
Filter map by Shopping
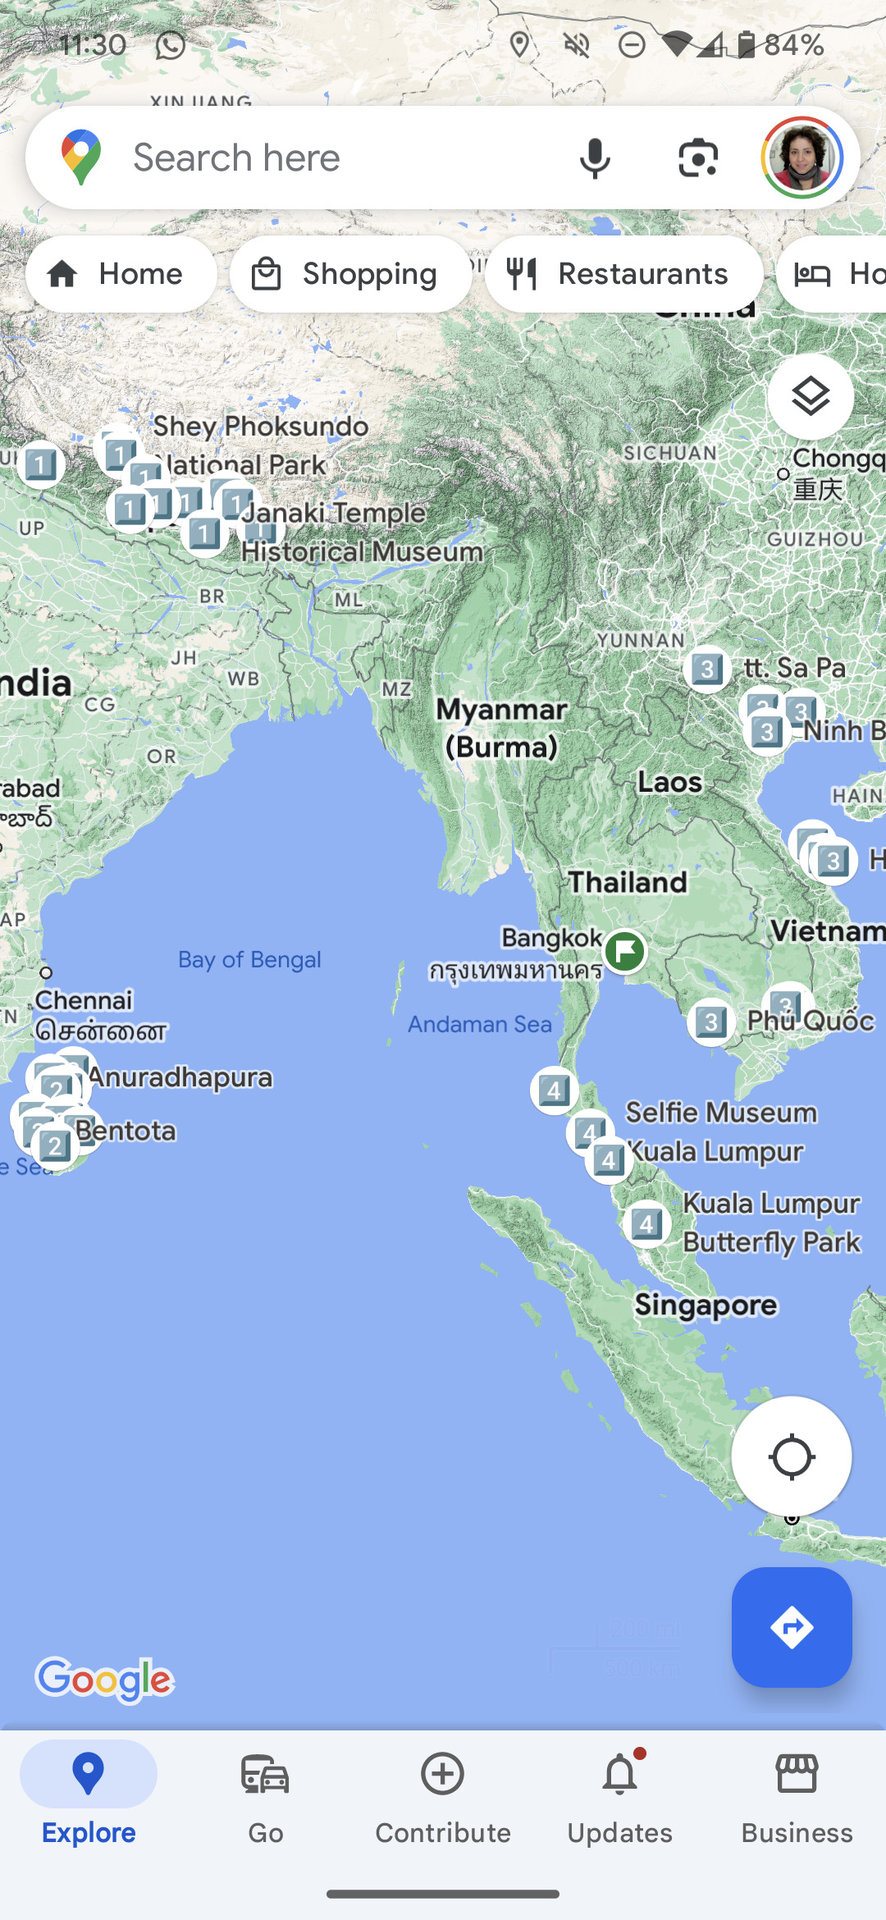350,274
